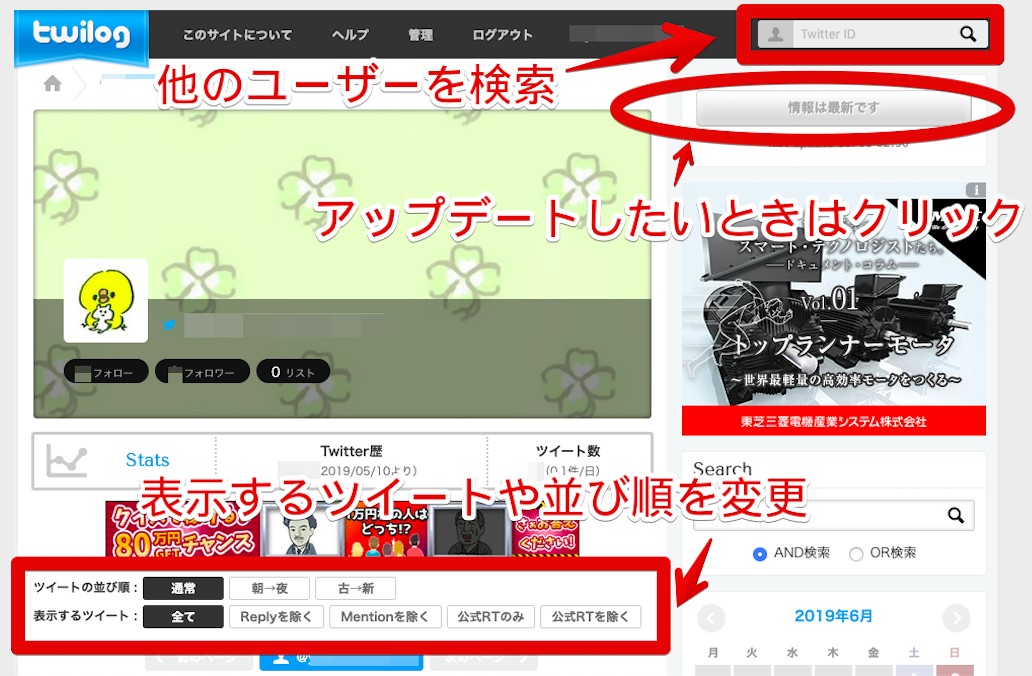This screenshot has width=1032, height=676.
Task: Click the Twitter ID search input field
Action: pos(870,35)
